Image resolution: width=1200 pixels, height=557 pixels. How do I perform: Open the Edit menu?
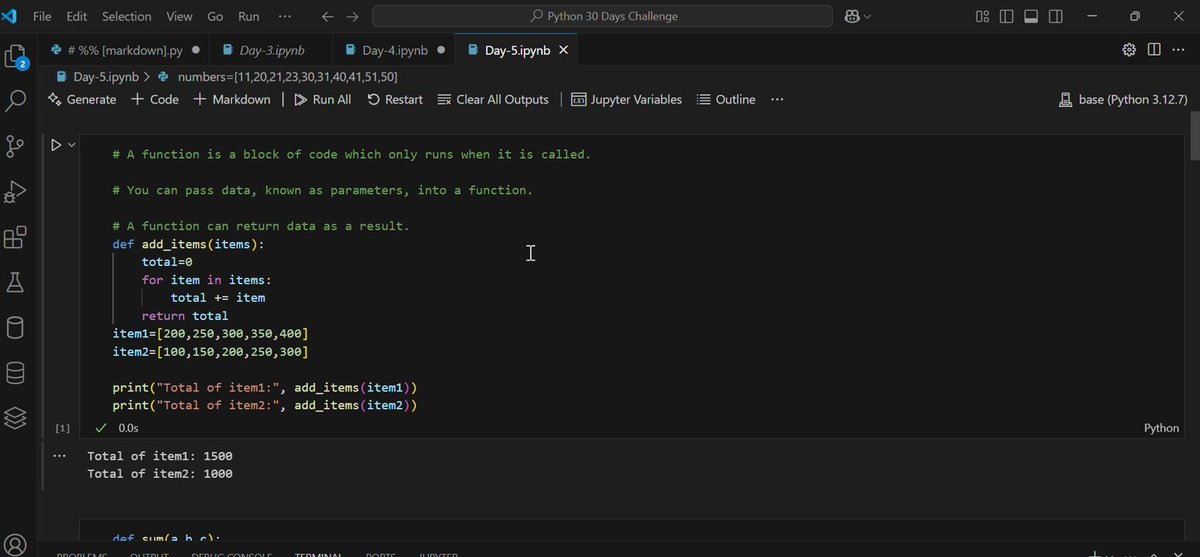coord(77,16)
